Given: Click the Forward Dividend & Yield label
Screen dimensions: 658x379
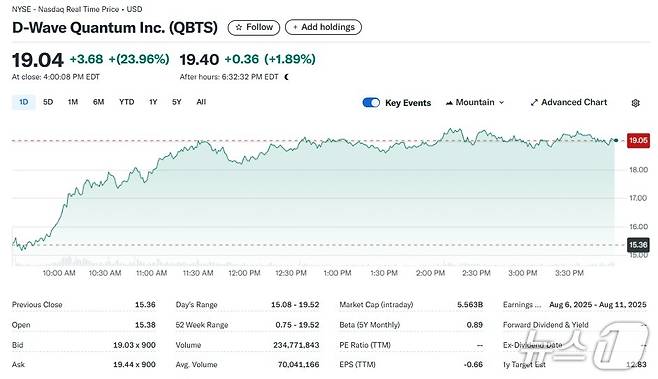Looking at the screenshot, I should (546, 325).
